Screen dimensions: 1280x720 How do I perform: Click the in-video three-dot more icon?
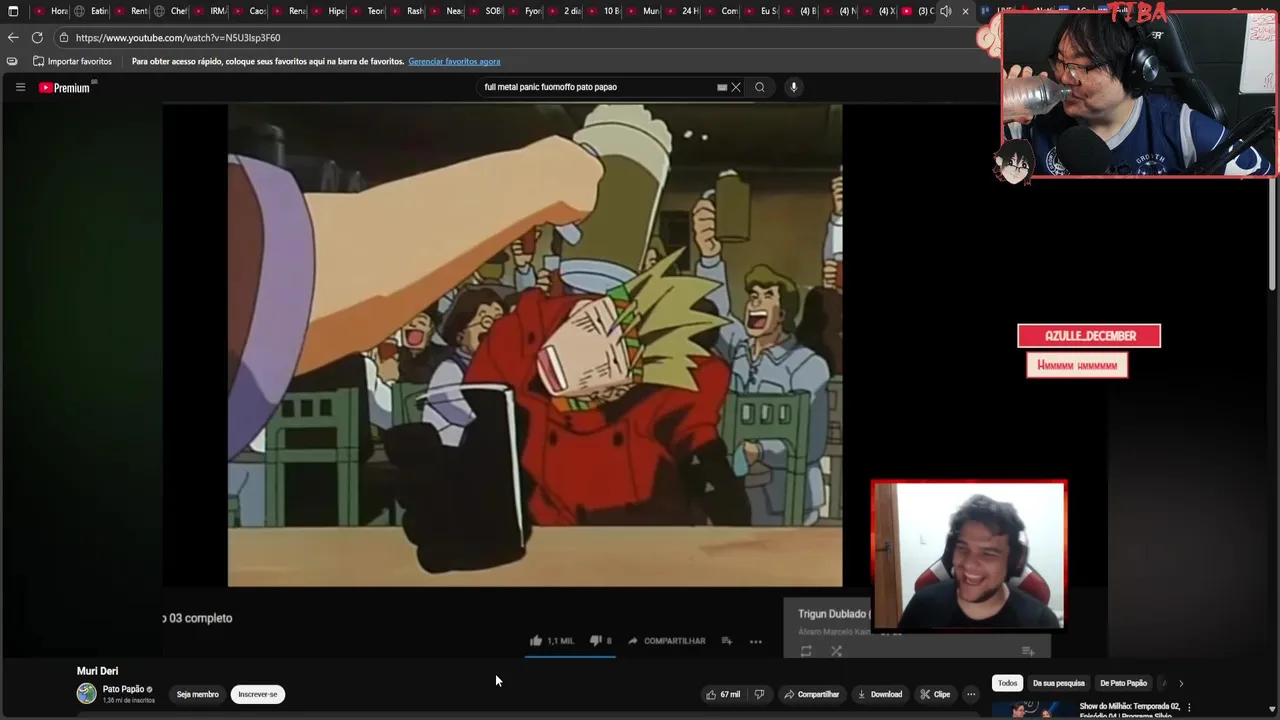(x=756, y=641)
